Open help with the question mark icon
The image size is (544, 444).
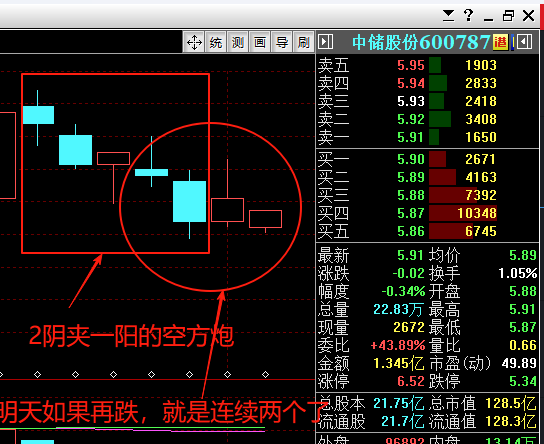pos(468,15)
